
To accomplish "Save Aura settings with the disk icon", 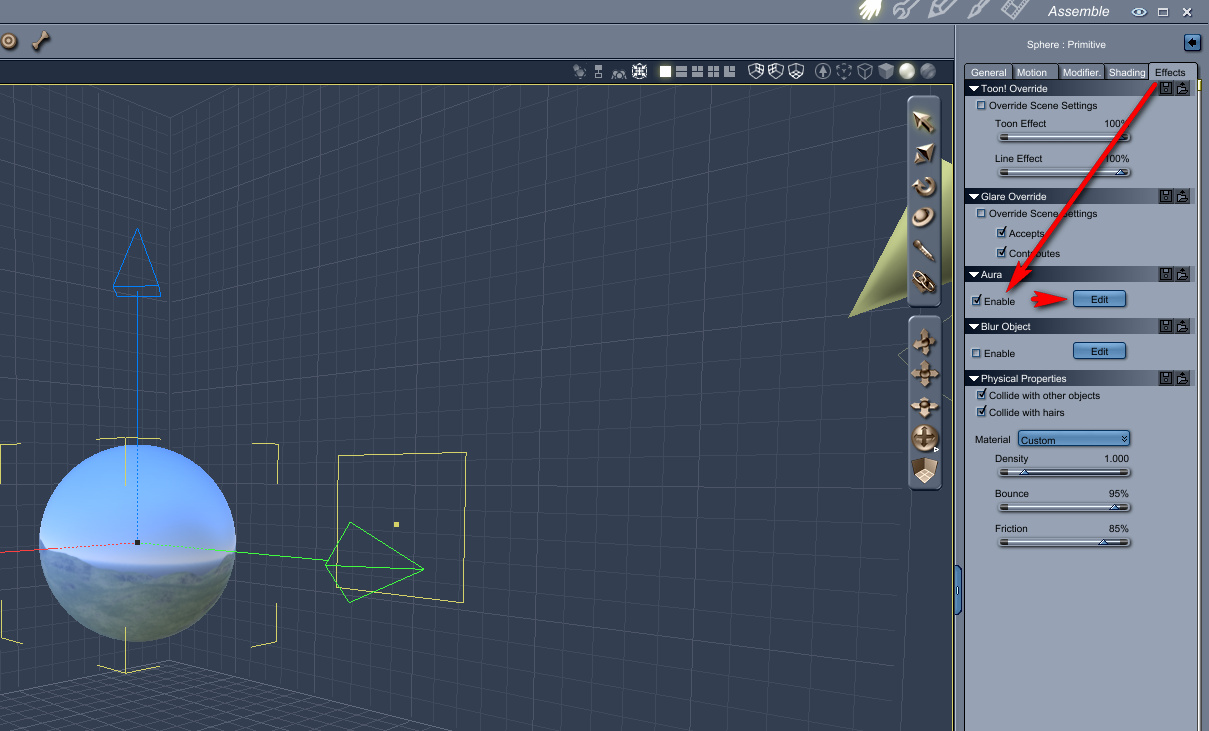I will (1165, 274).
